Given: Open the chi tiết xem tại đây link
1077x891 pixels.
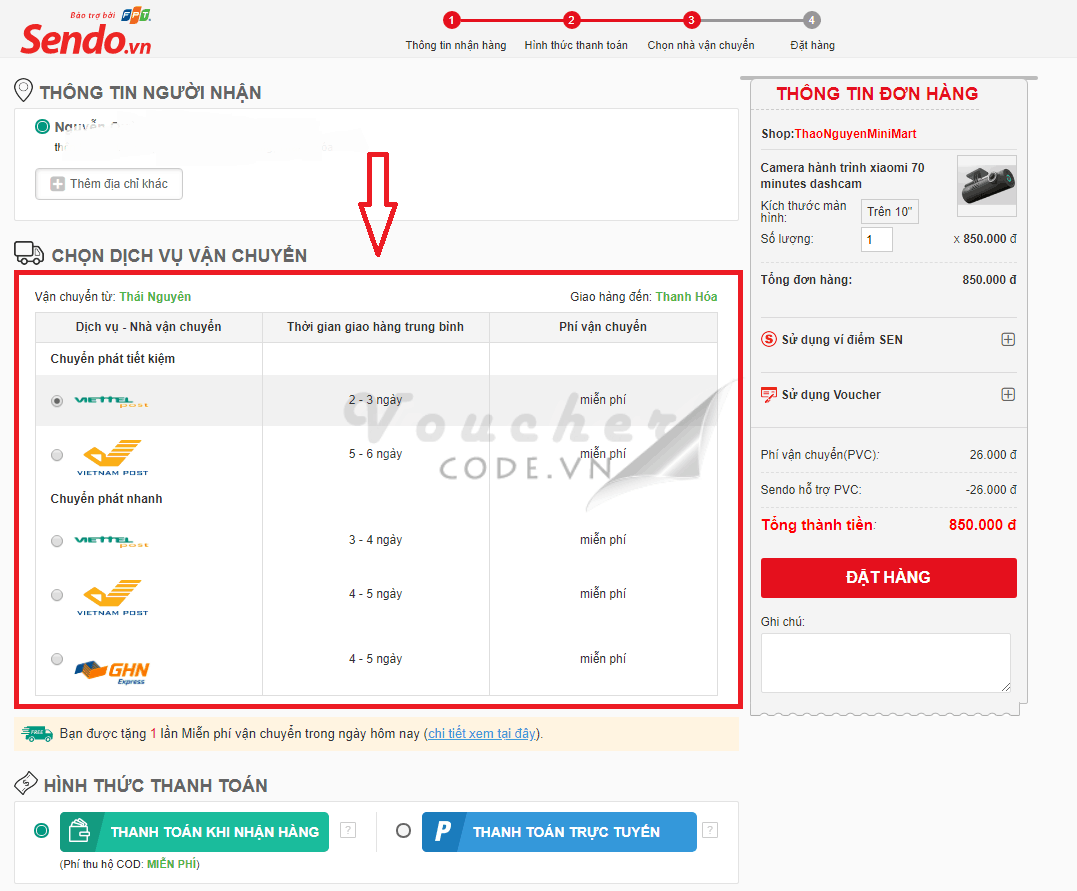Looking at the screenshot, I should tap(481, 734).
